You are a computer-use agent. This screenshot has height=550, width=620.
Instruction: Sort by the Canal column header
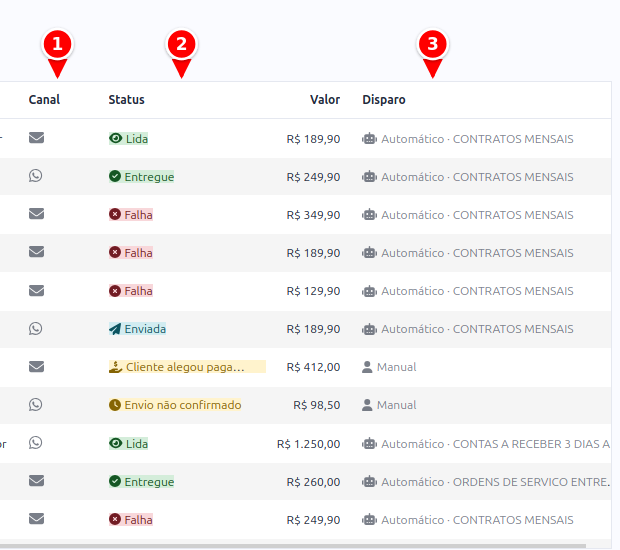(44, 100)
